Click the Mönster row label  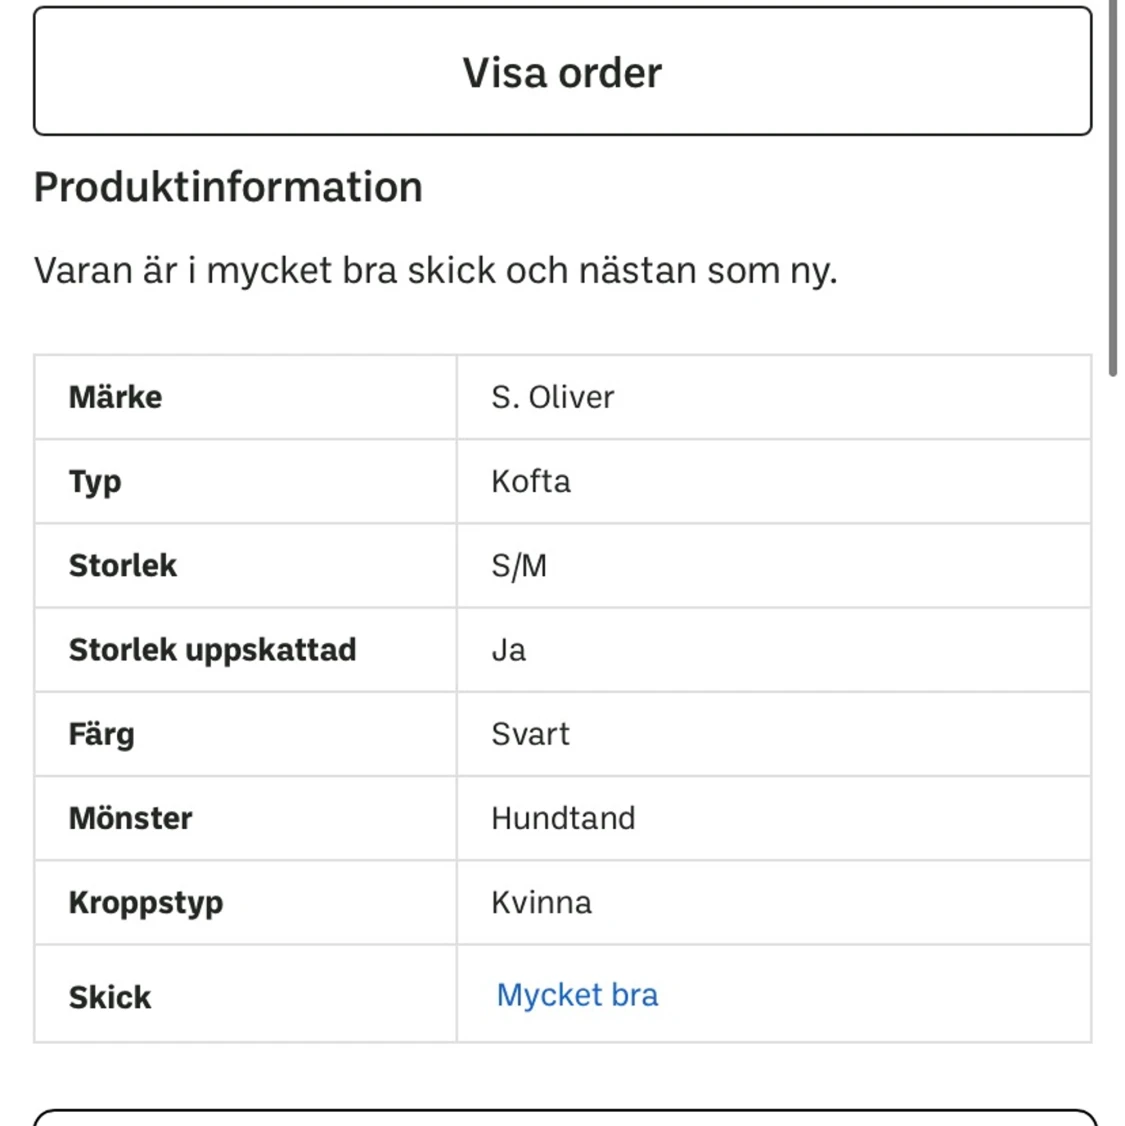click(131, 818)
